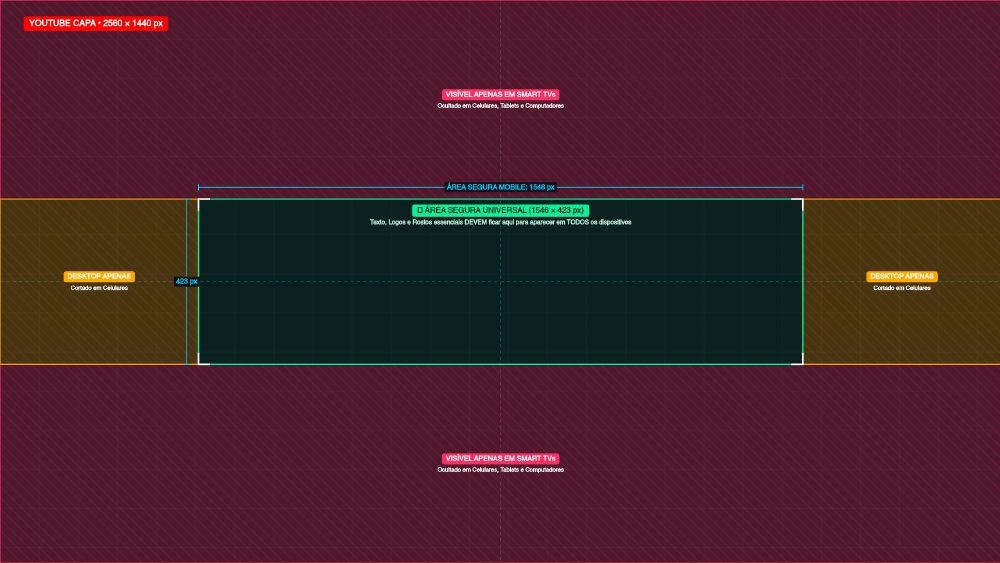The width and height of the screenshot is (1000, 563).
Task: Click the "Texto, Logos e Rostos essenciais DEVEM ficar aqui" caption
Action: (500, 223)
